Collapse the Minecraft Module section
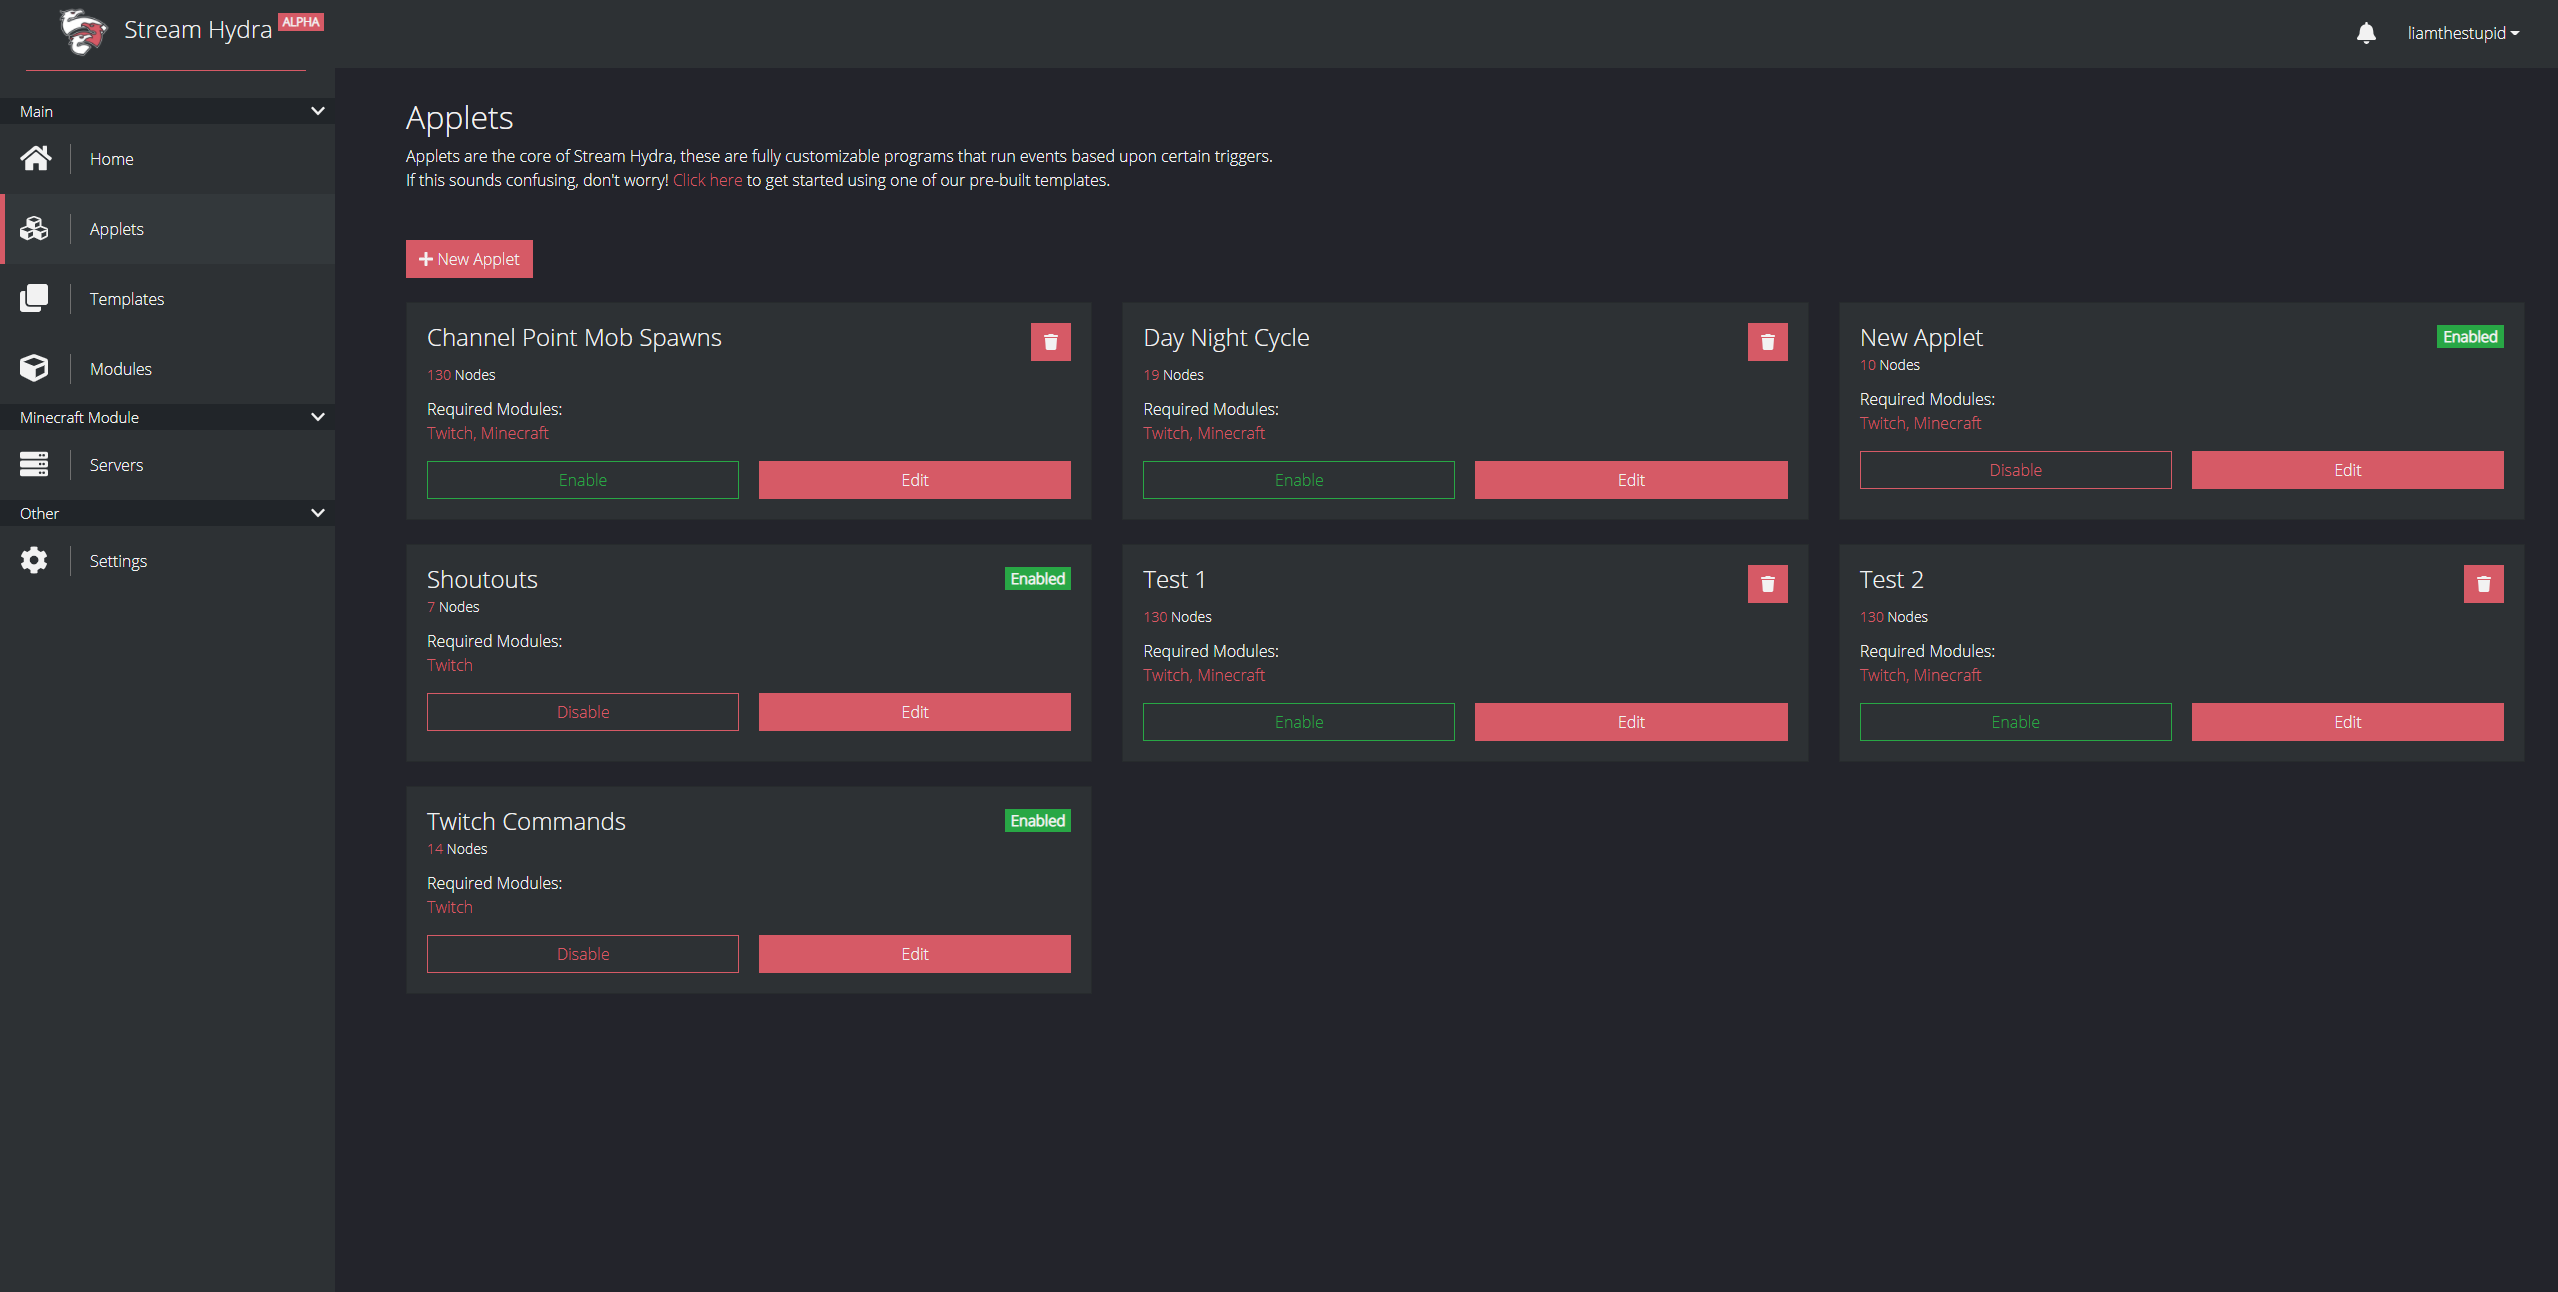Image resolution: width=2558 pixels, height=1292 pixels. (317, 417)
